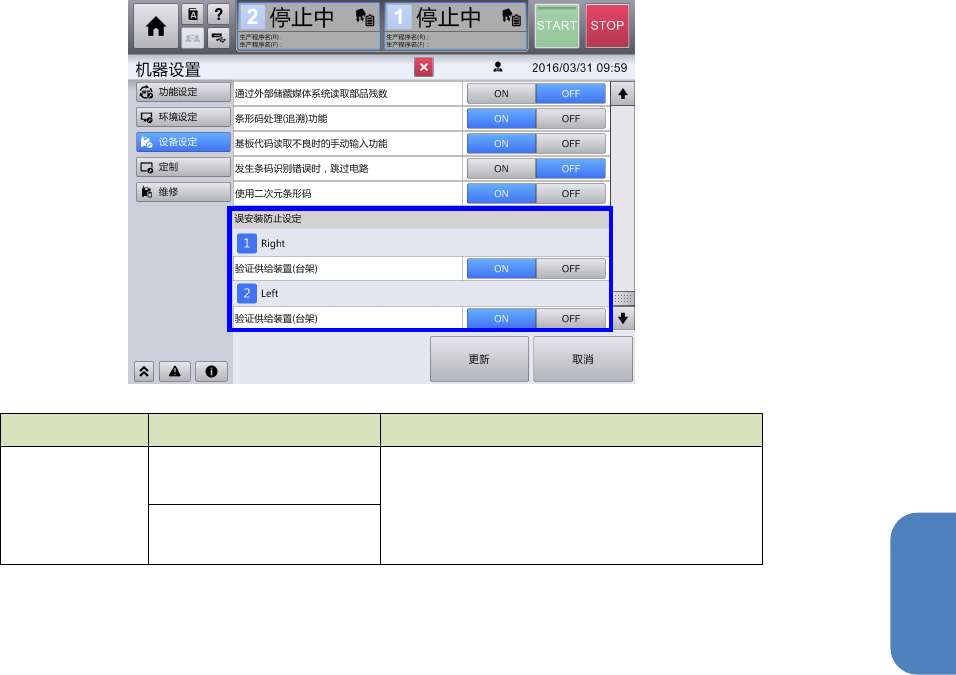Select 设备设定 settings category
The height and width of the screenshot is (675, 956).
point(184,142)
